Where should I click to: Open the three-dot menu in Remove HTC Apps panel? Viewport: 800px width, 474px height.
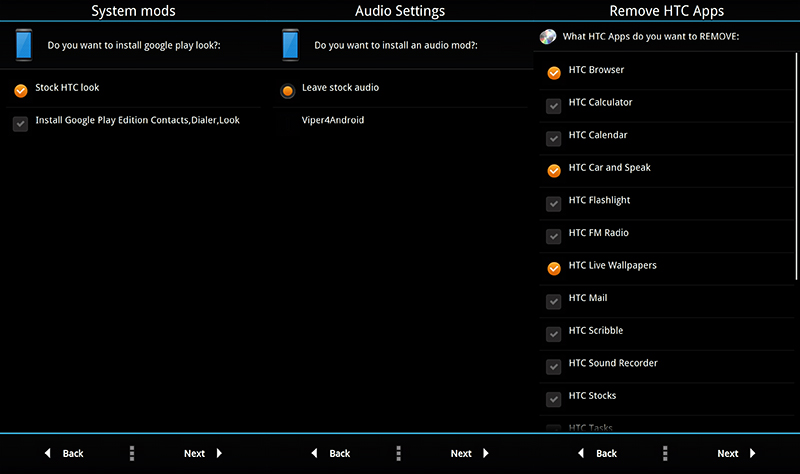click(665, 453)
